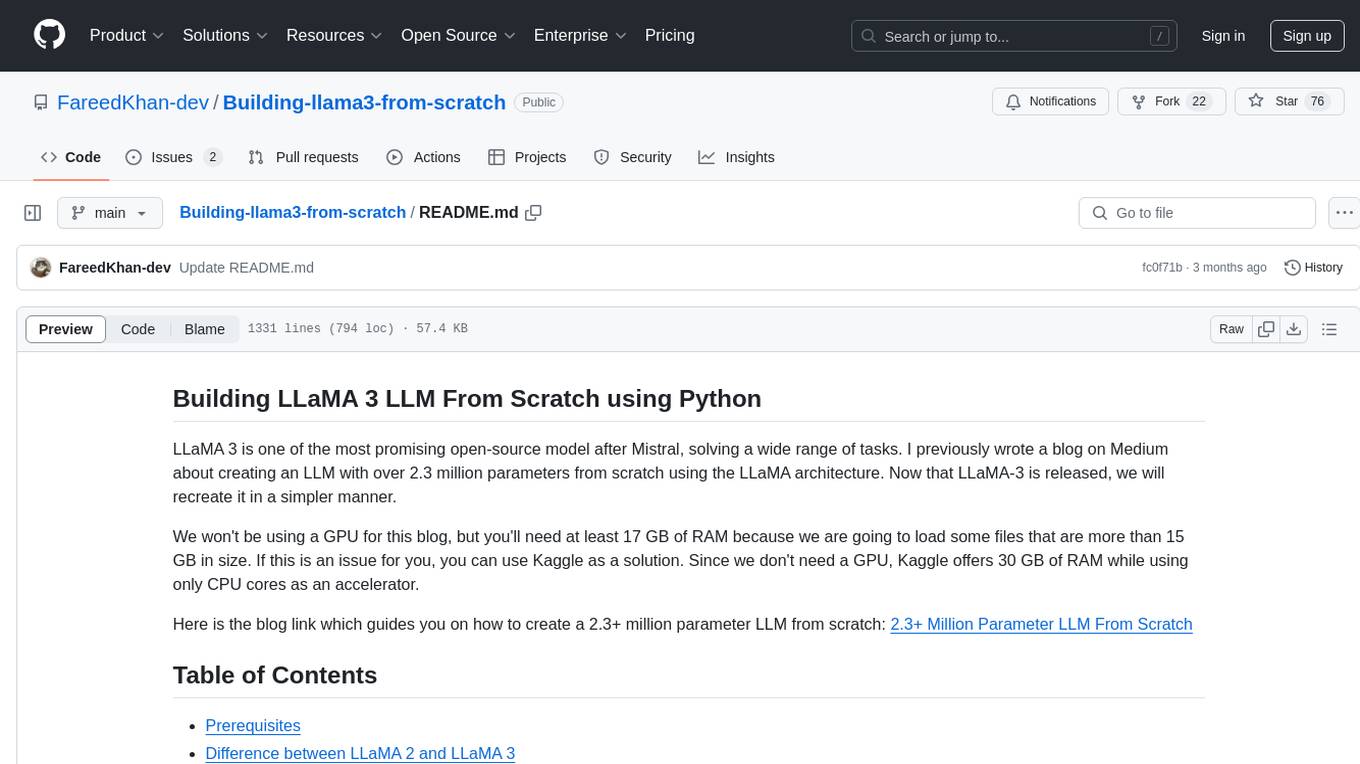
Task: Expand the Product menu
Action: (127, 35)
